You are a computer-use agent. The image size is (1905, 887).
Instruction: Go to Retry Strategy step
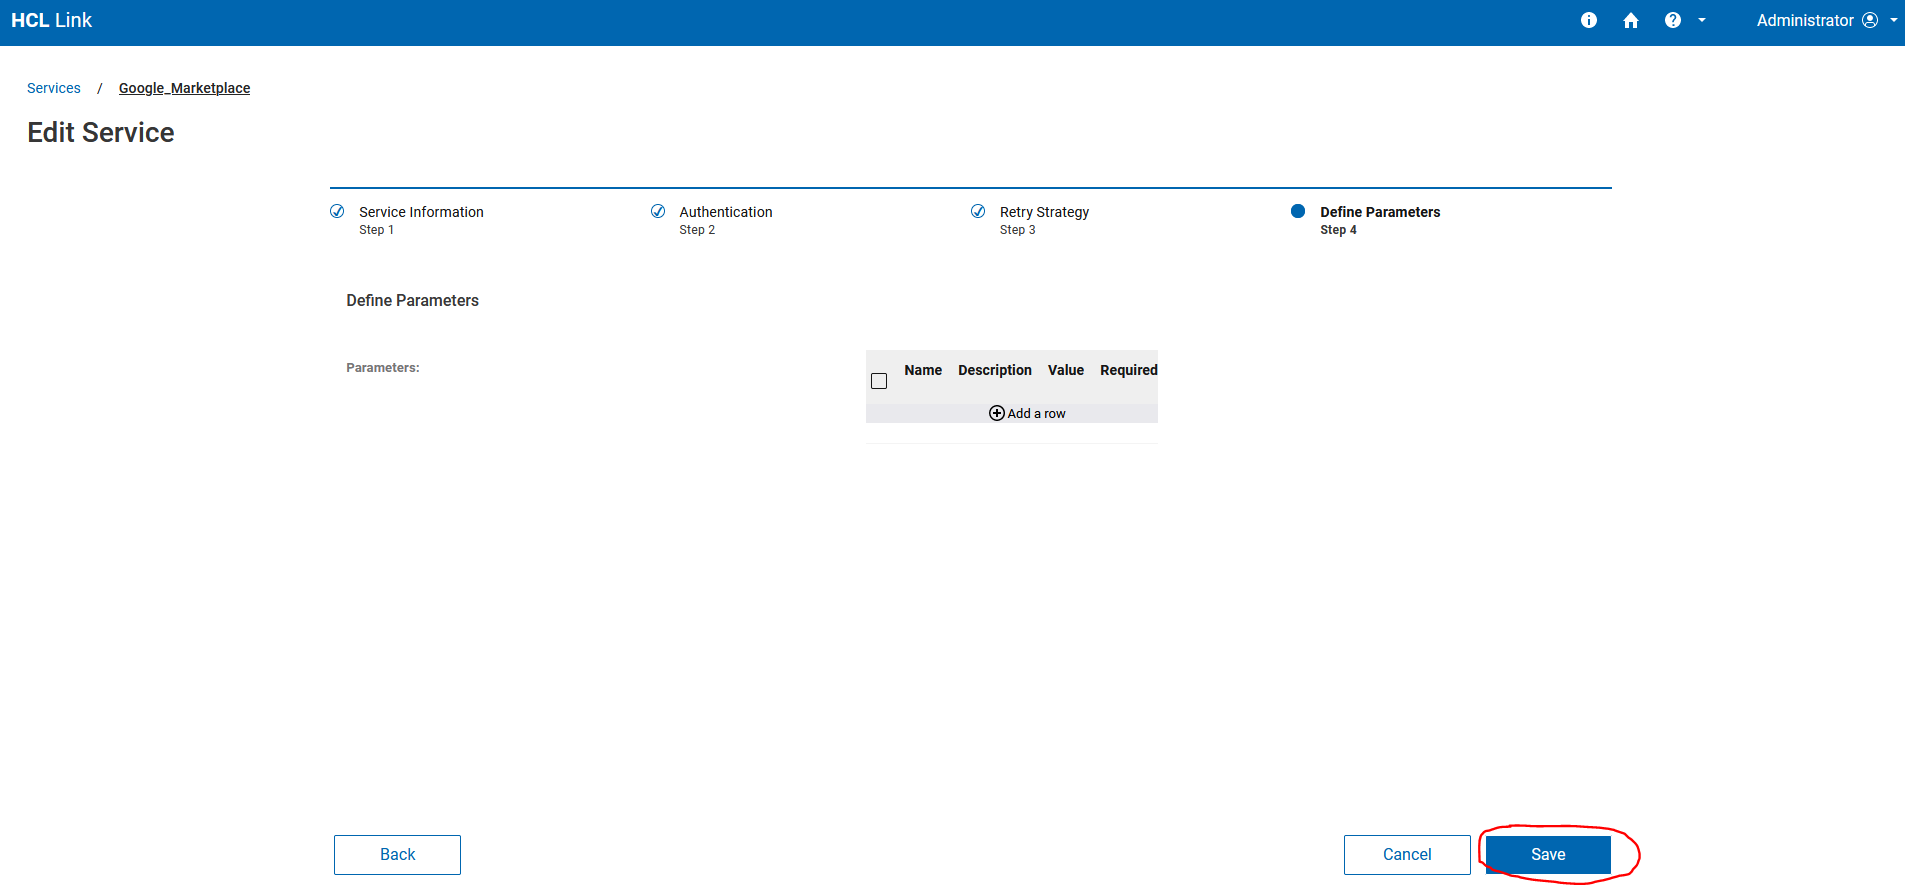tap(1044, 220)
